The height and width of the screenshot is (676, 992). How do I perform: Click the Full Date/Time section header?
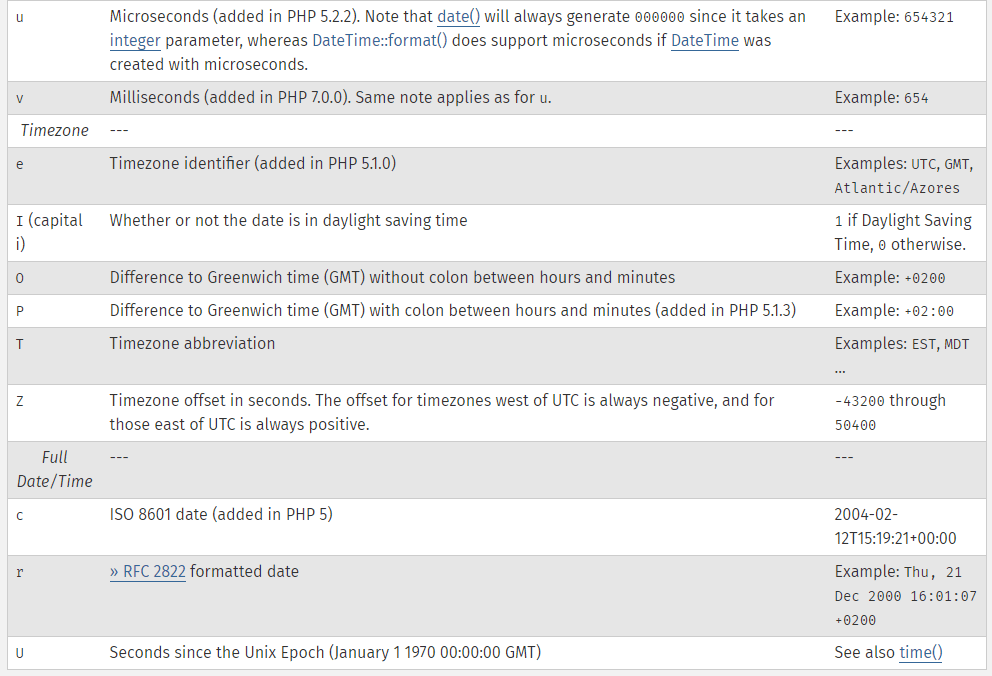[54, 469]
